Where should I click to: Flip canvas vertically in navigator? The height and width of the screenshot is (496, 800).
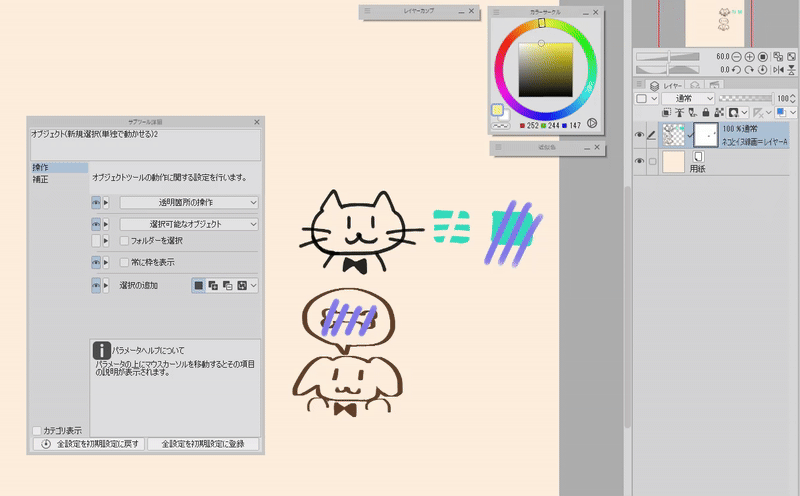click(791, 70)
